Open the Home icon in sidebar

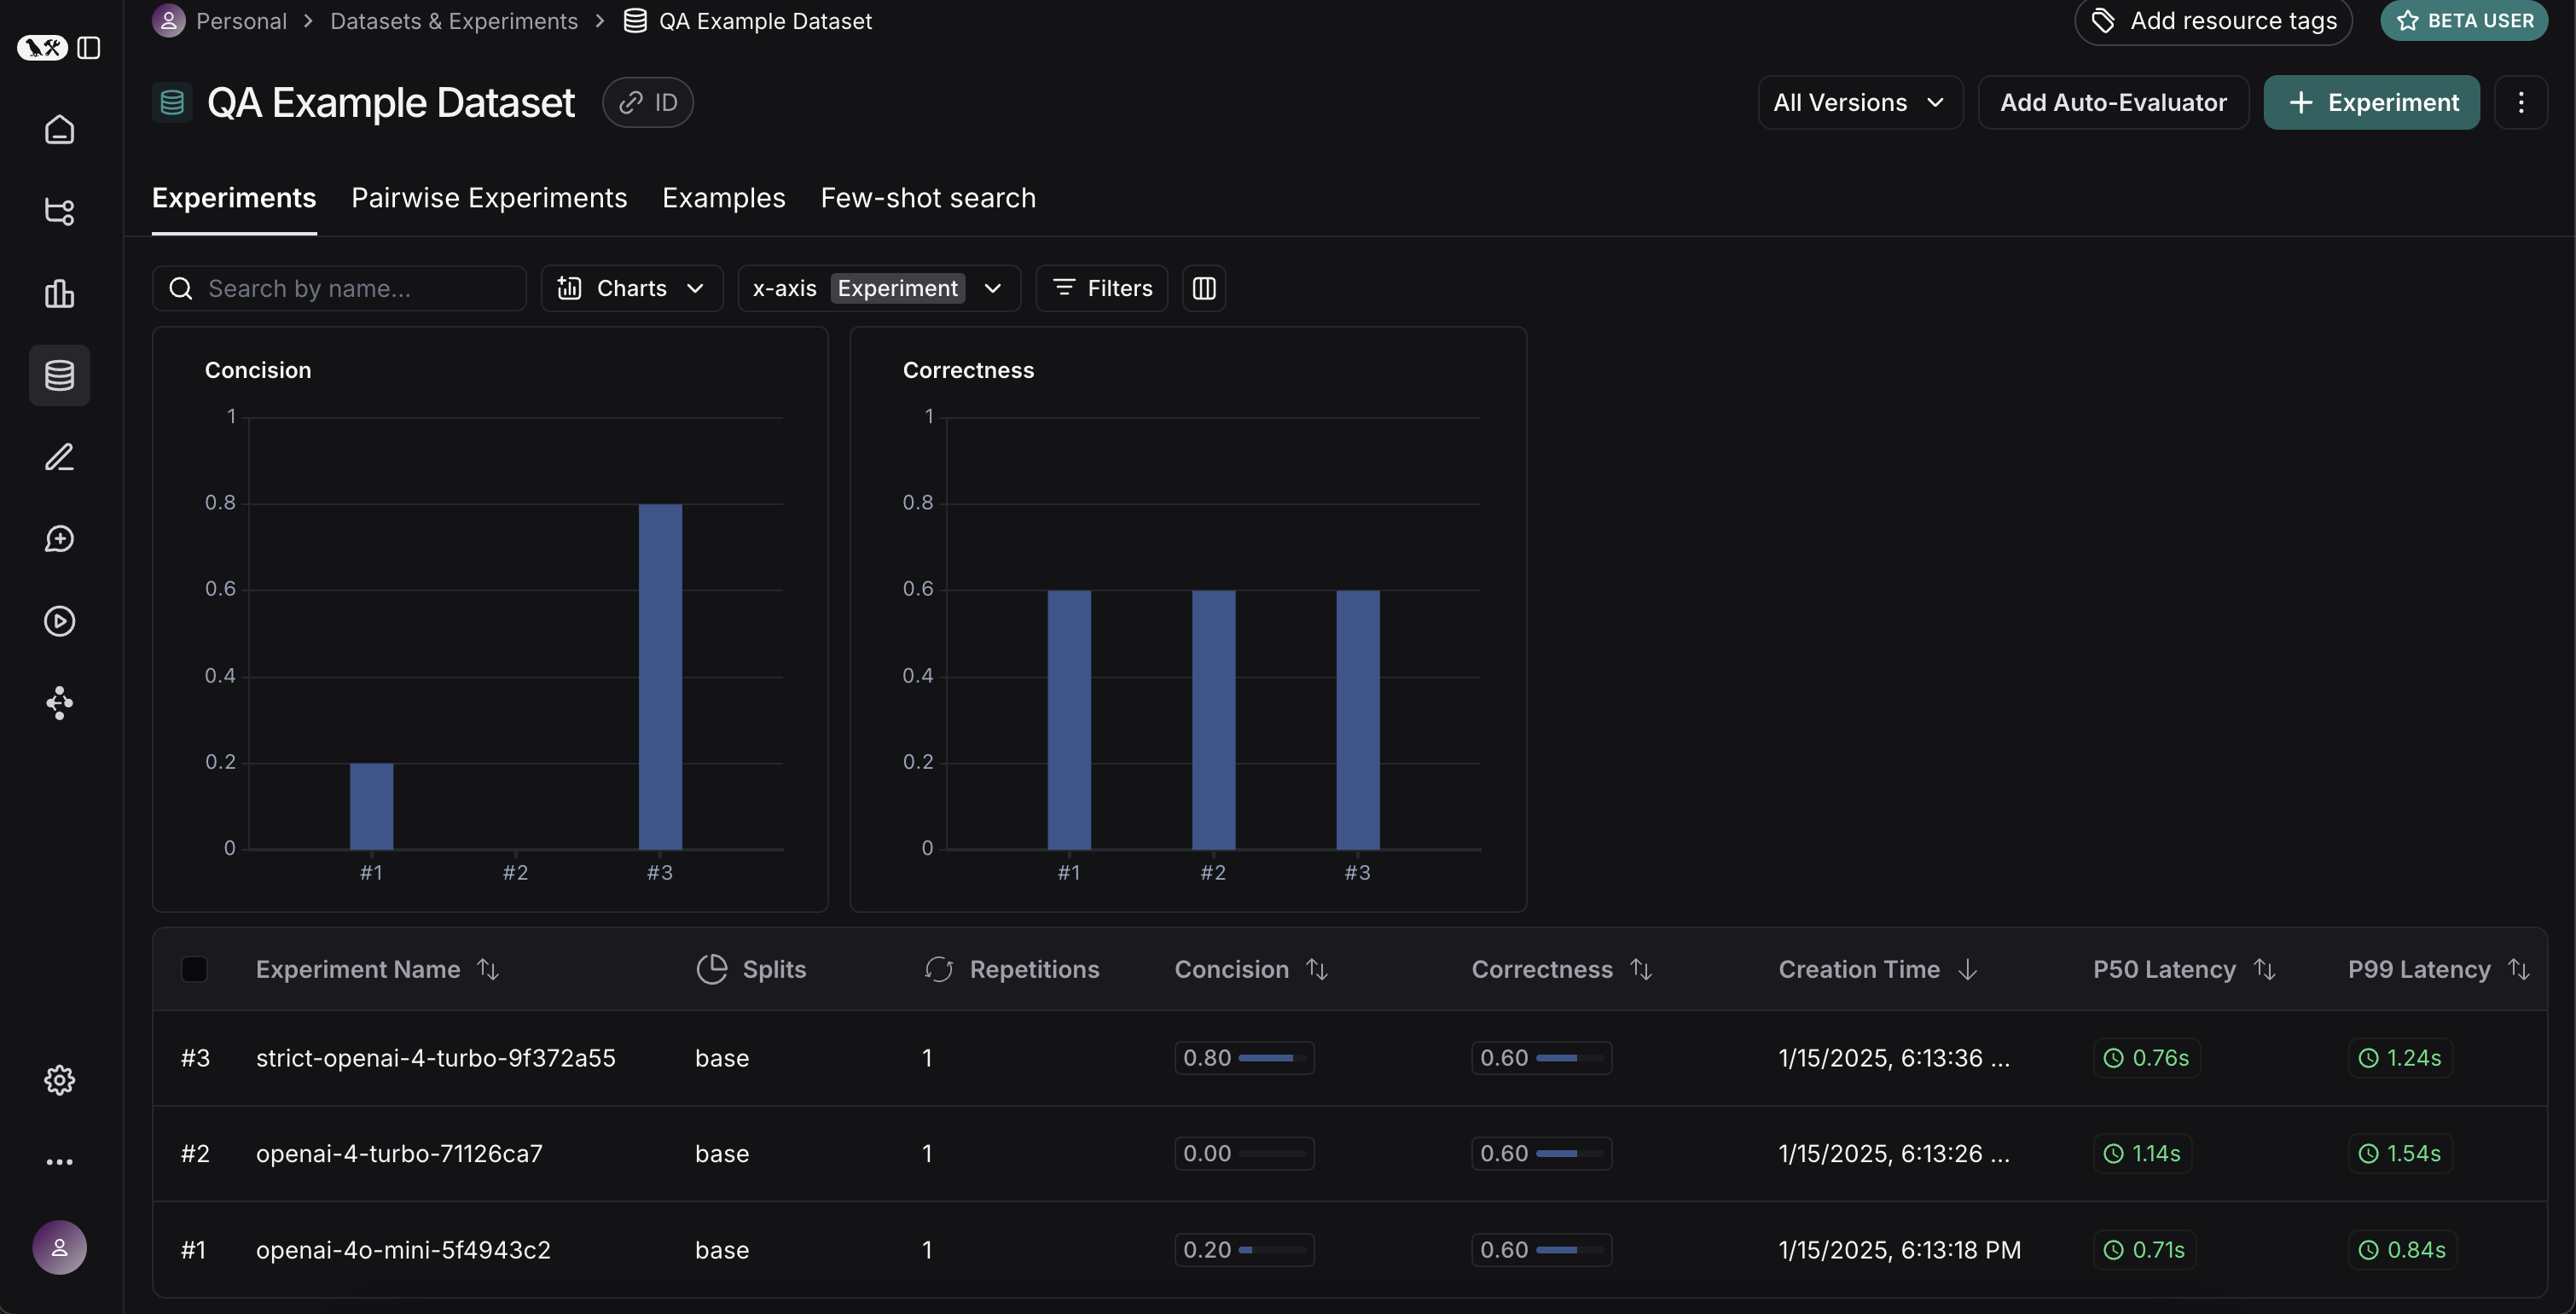pos(59,129)
